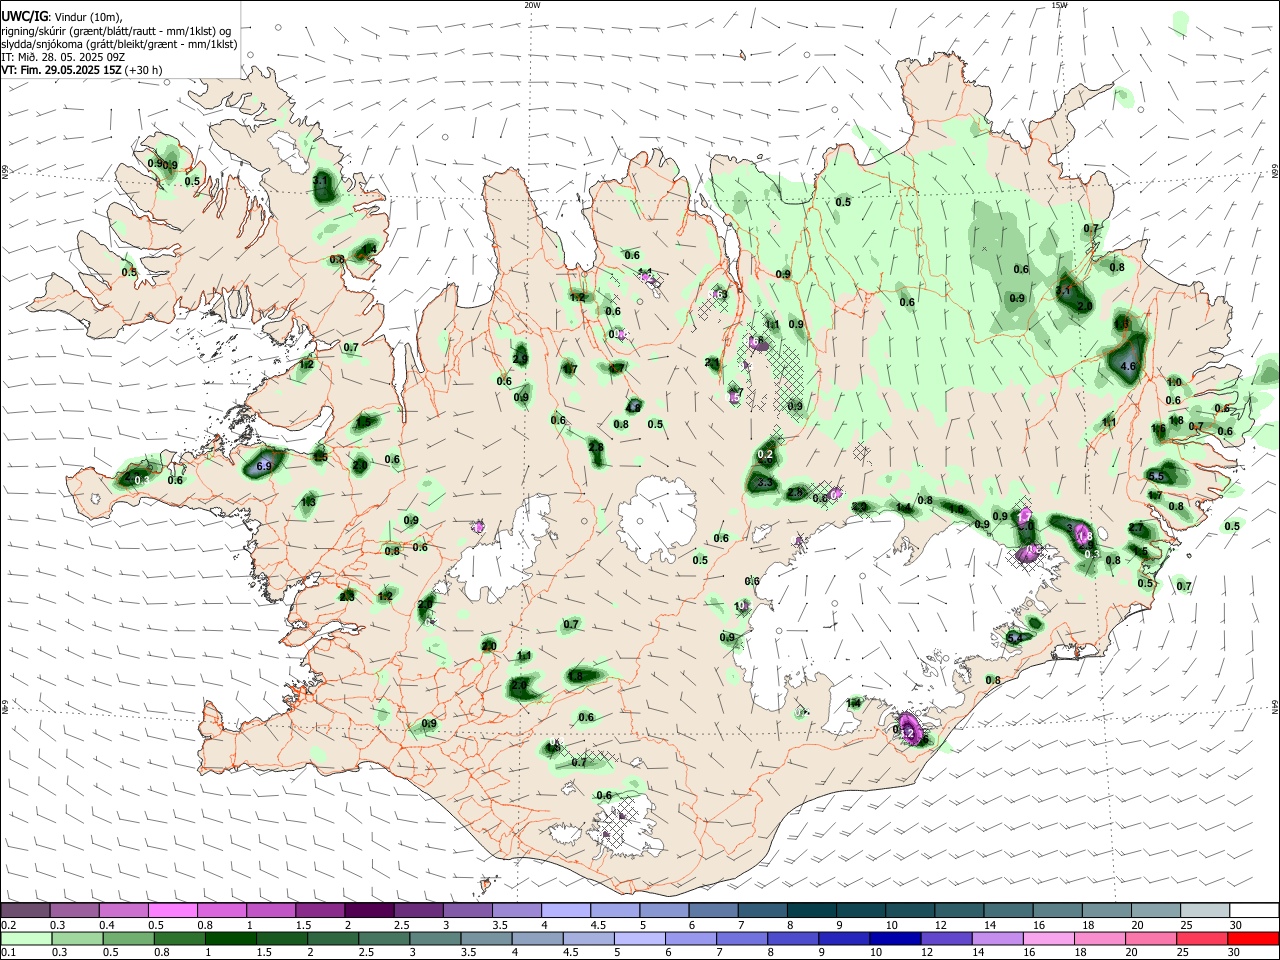This screenshot has height=960, width=1280.
Task: Pick the indigo-violet 12 rain swatch
Action: (945, 938)
